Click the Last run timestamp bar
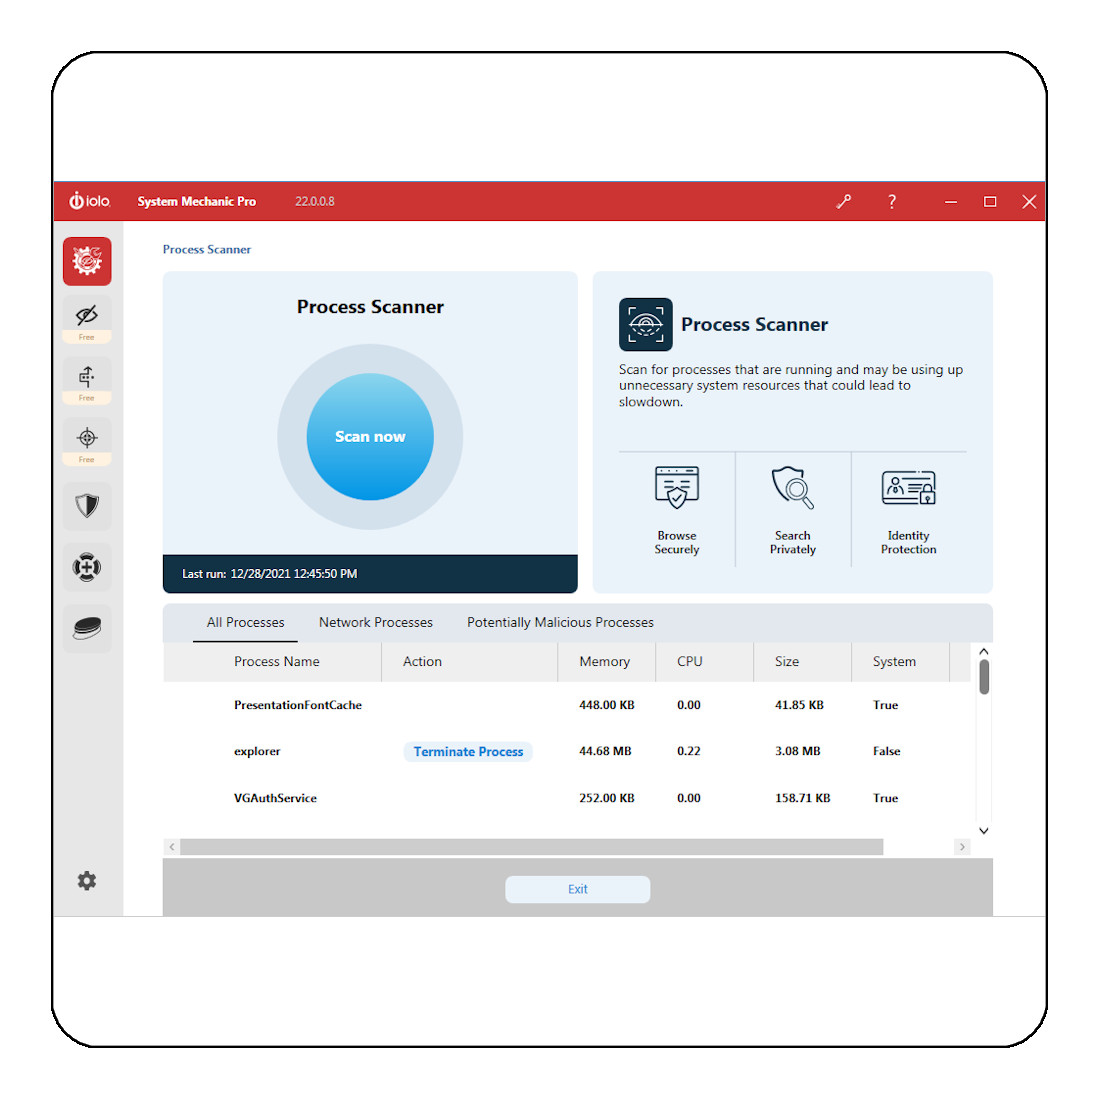 click(x=370, y=574)
